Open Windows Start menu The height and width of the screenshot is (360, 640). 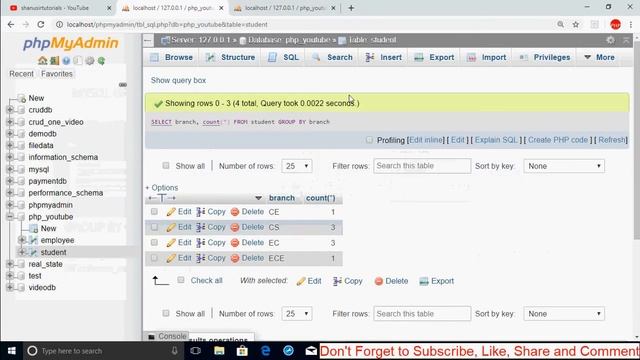point(11,351)
